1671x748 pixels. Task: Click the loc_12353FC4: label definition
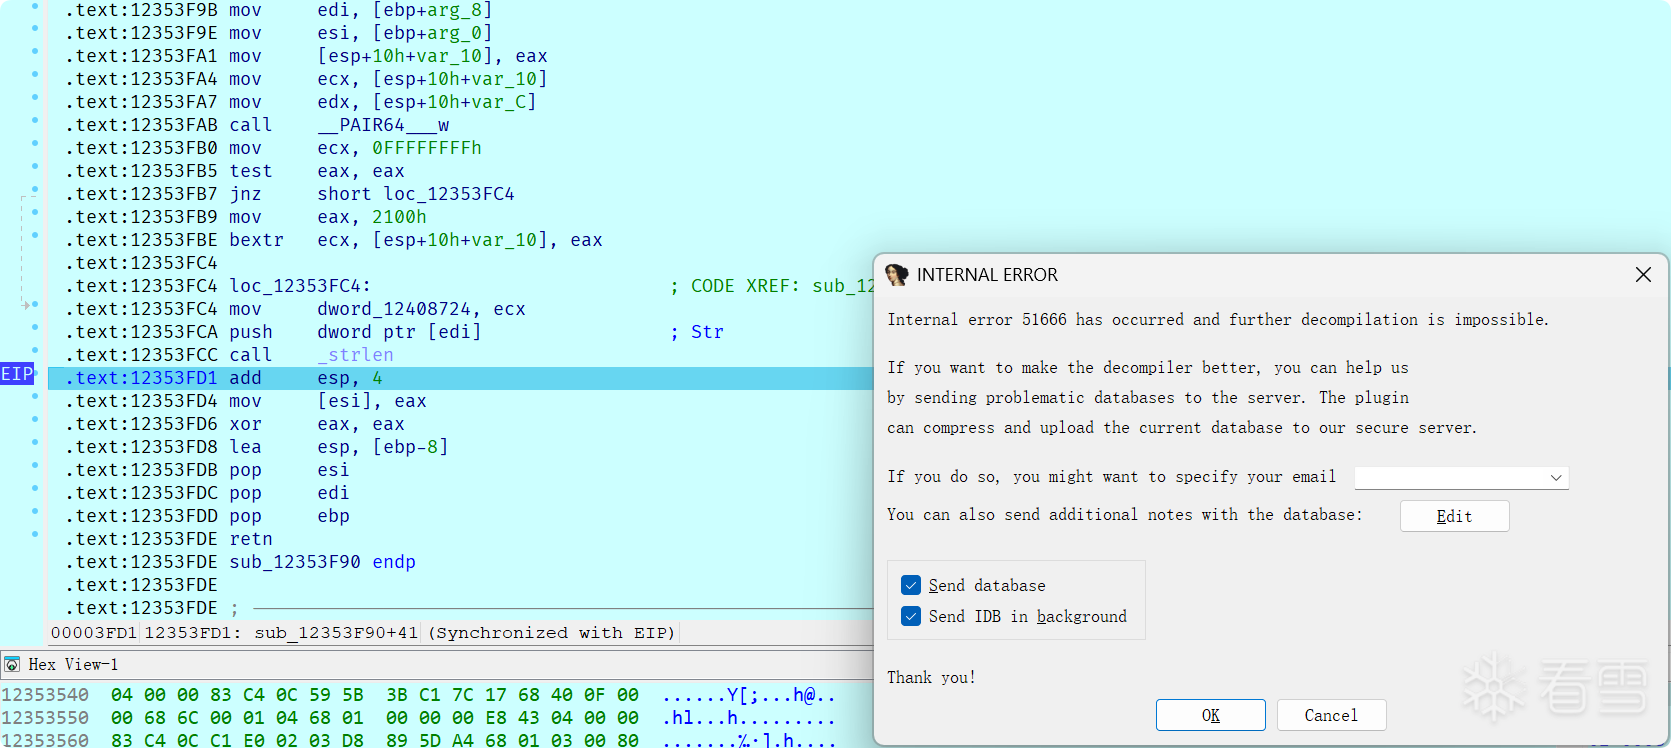point(300,286)
